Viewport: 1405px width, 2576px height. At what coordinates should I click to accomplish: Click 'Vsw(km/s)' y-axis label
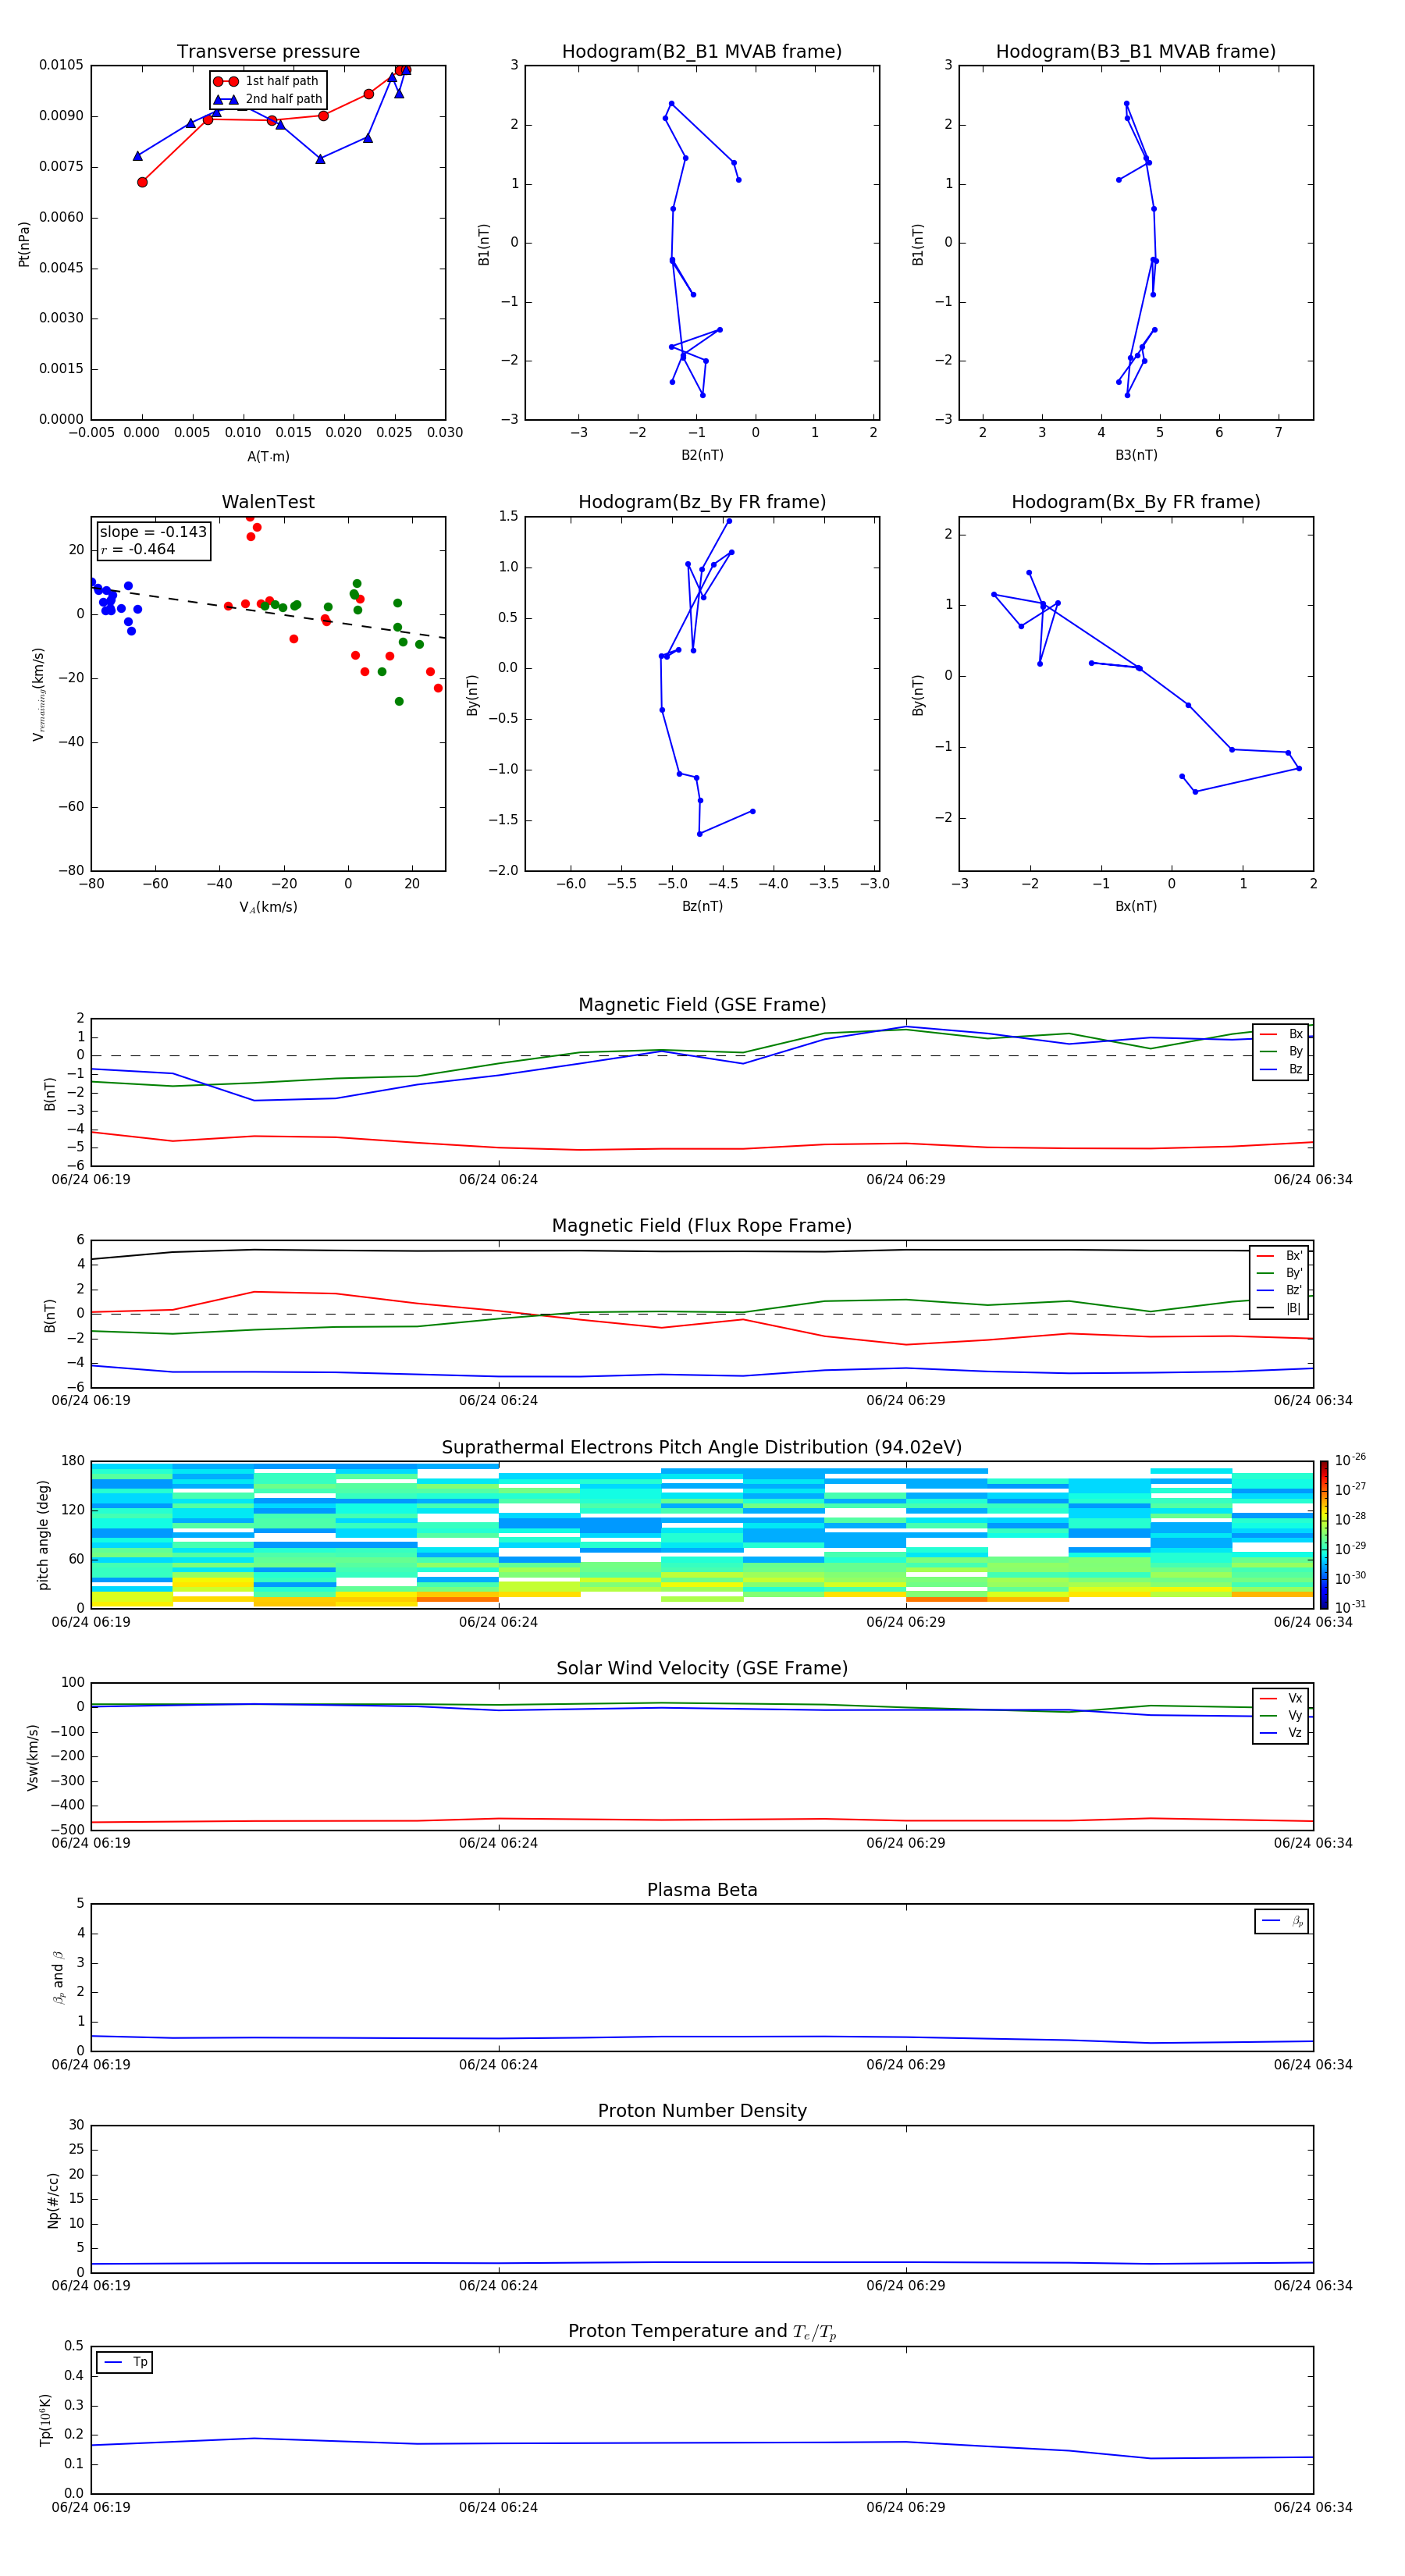(x=33, y=1757)
